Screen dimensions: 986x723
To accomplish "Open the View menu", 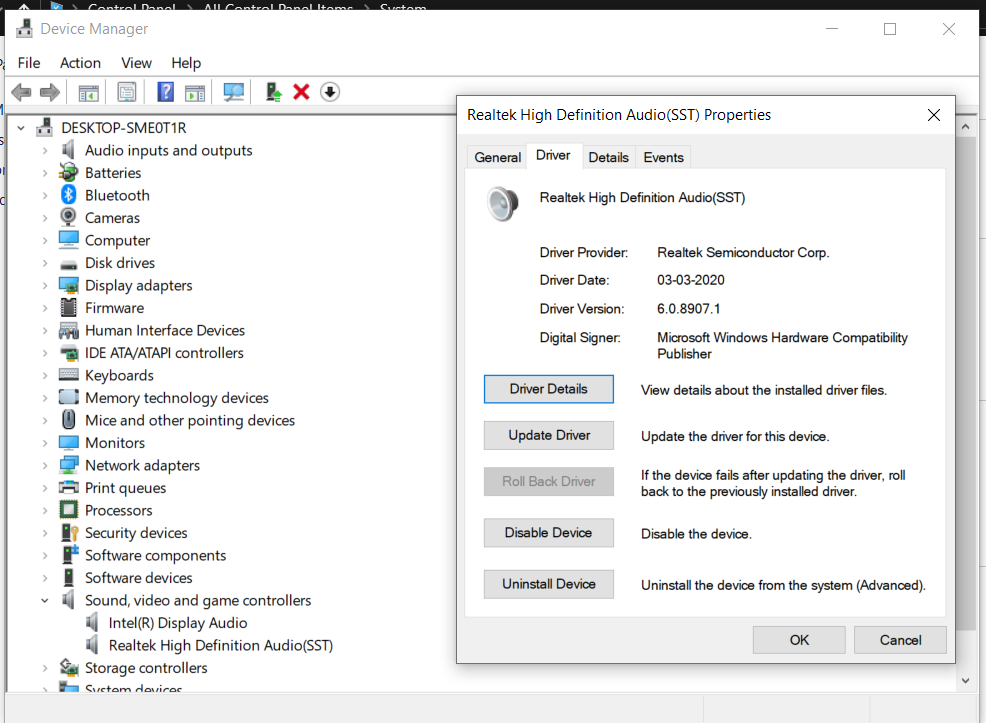I will click(x=136, y=63).
